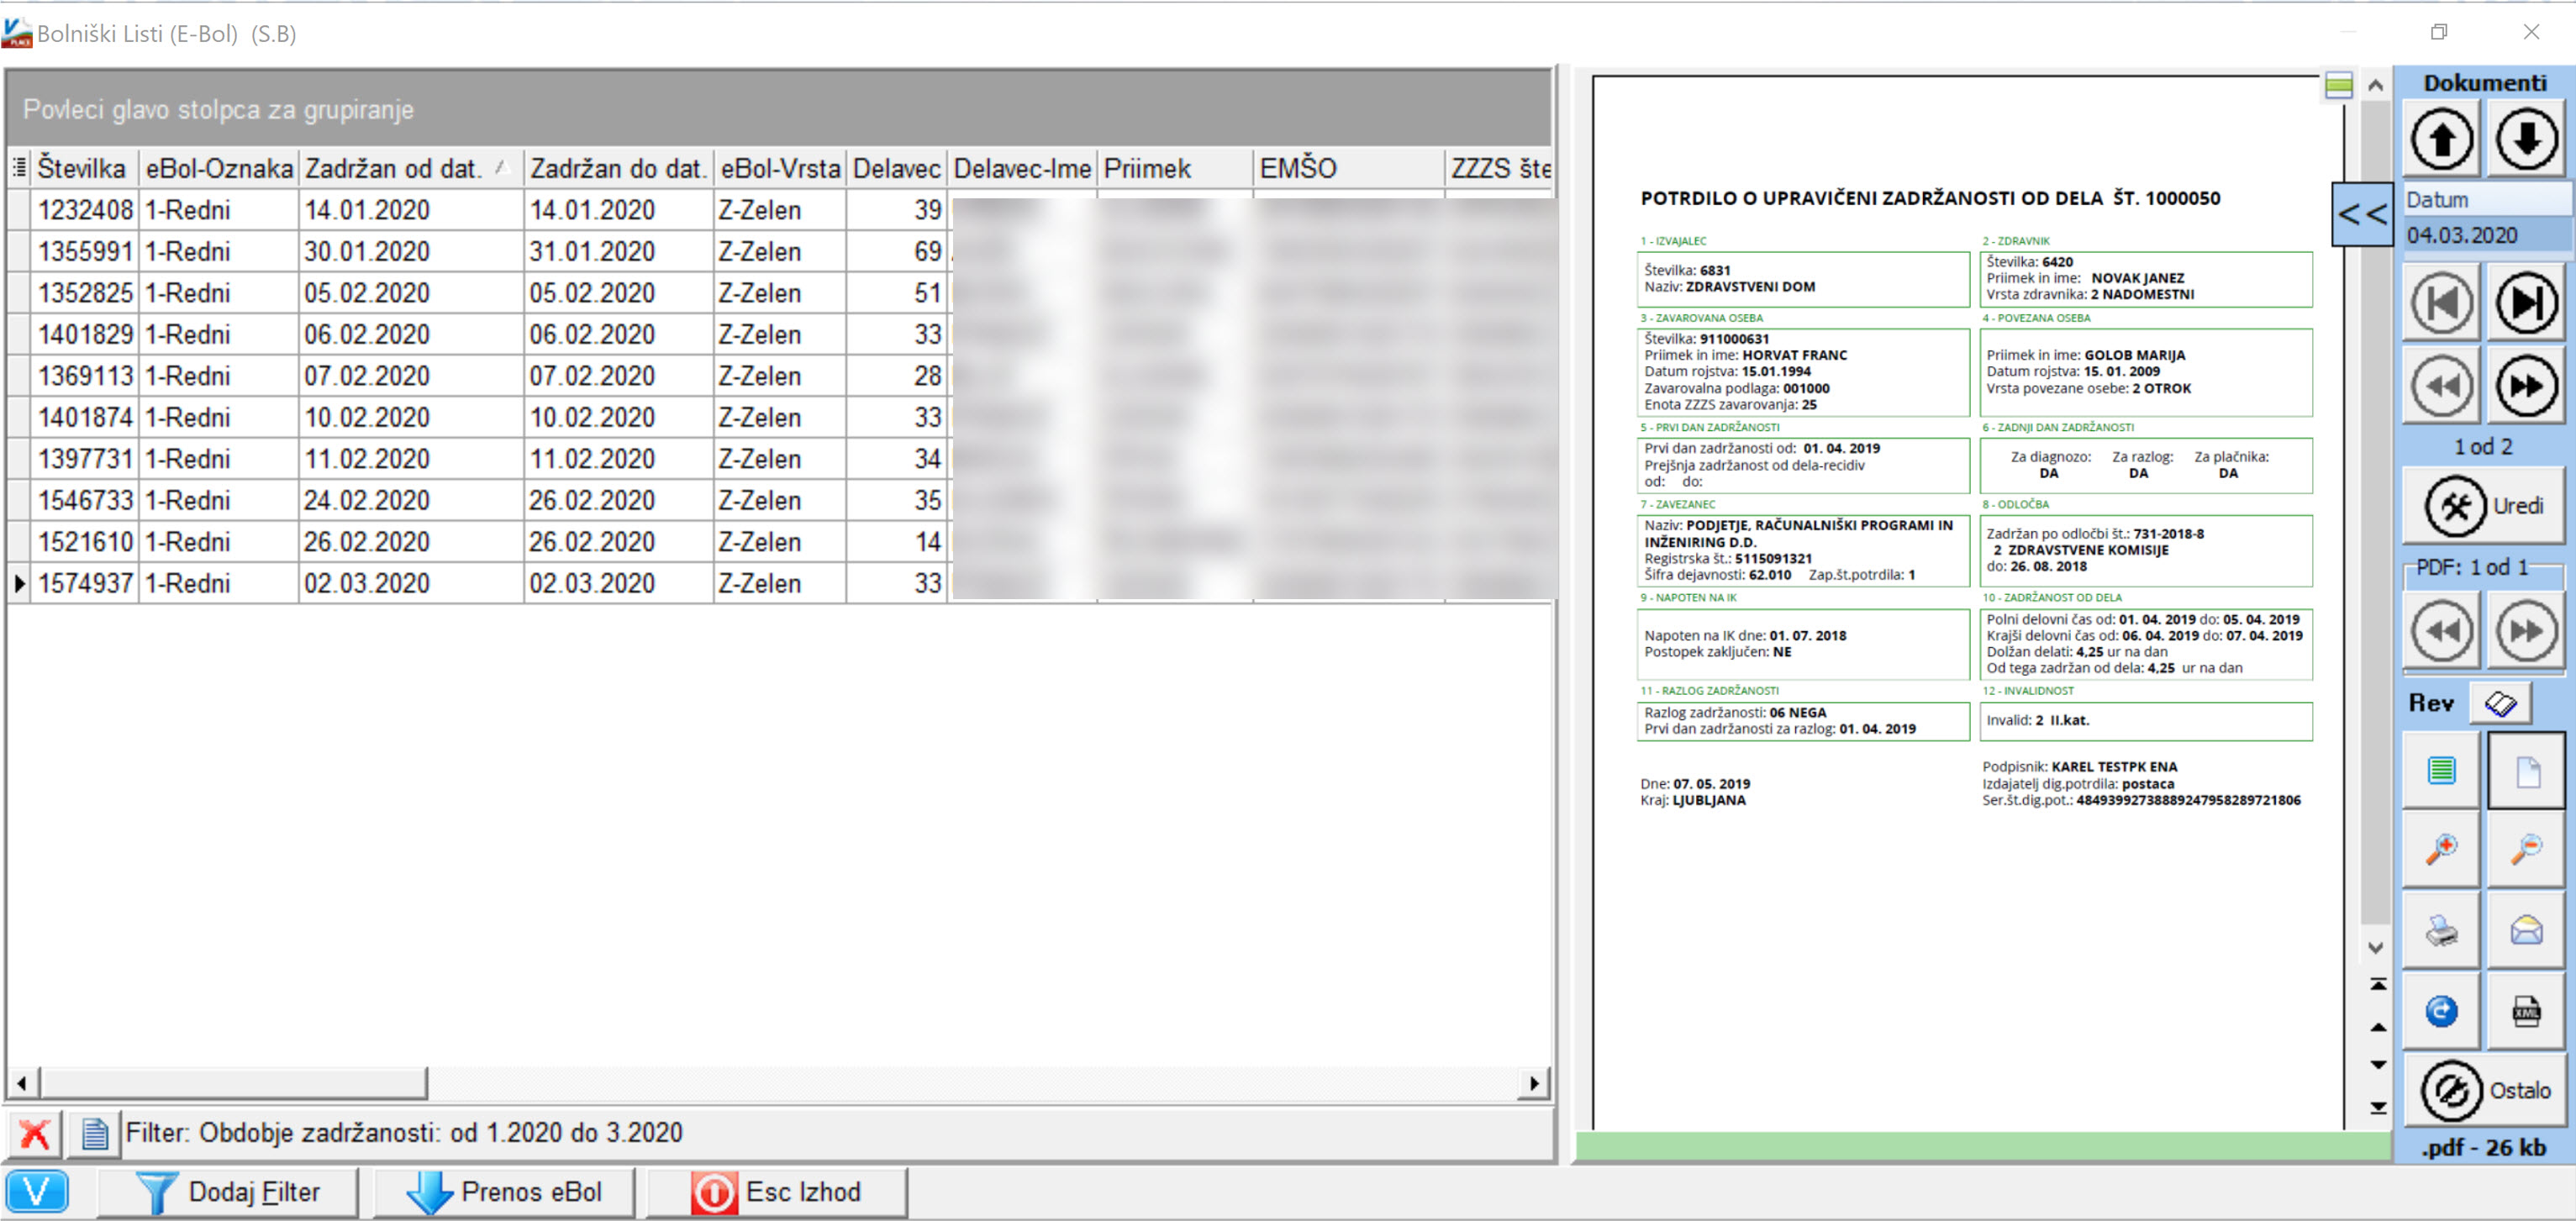Open the Uredi edit tools button
2576x1221 pixels.
click(x=2484, y=506)
